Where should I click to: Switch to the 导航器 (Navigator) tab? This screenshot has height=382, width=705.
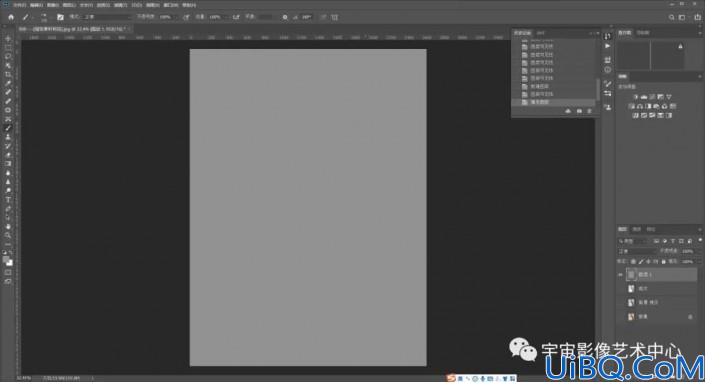[x=643, y=33]
